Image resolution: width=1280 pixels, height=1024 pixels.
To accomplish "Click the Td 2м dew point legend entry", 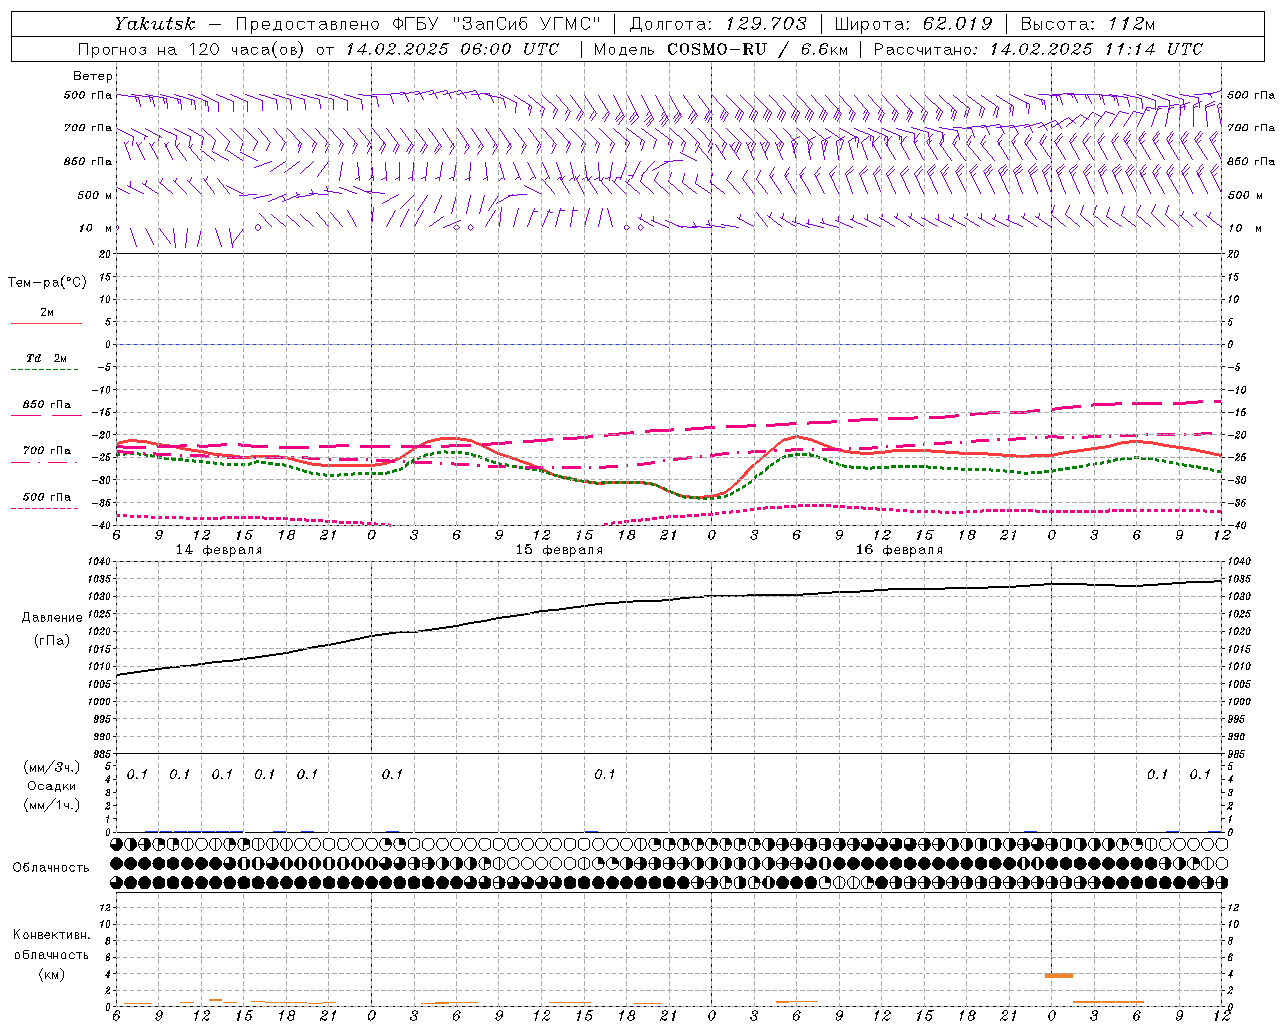I will point(46,358).
